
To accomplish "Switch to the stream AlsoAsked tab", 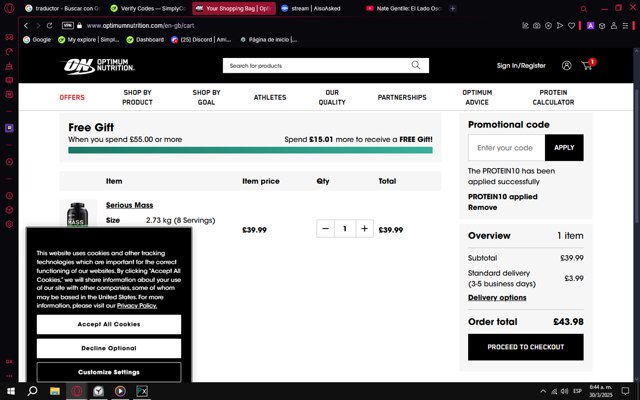I will click(316, 8).
